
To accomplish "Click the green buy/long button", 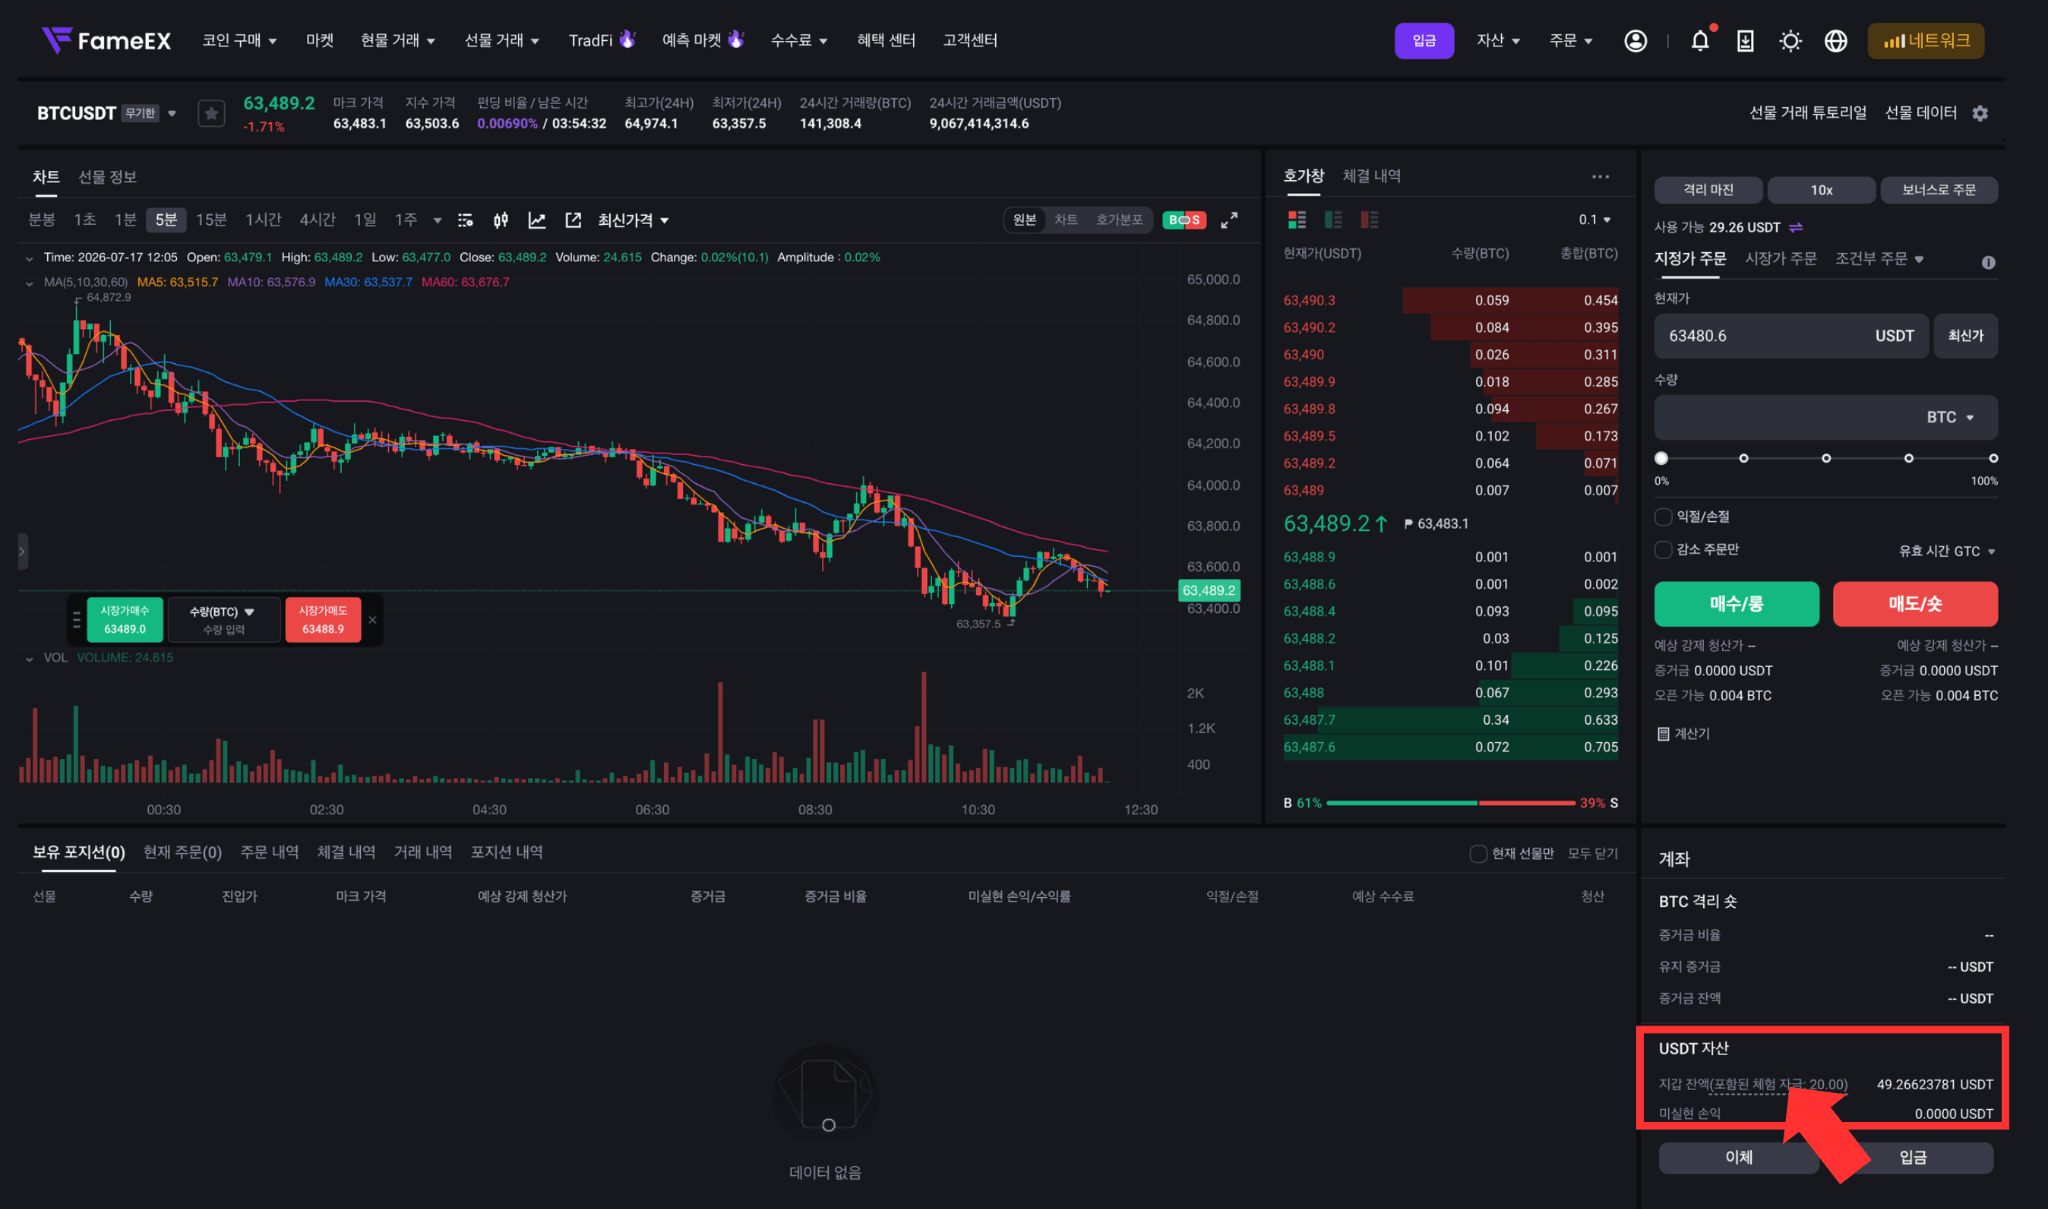I will 1736,604.
